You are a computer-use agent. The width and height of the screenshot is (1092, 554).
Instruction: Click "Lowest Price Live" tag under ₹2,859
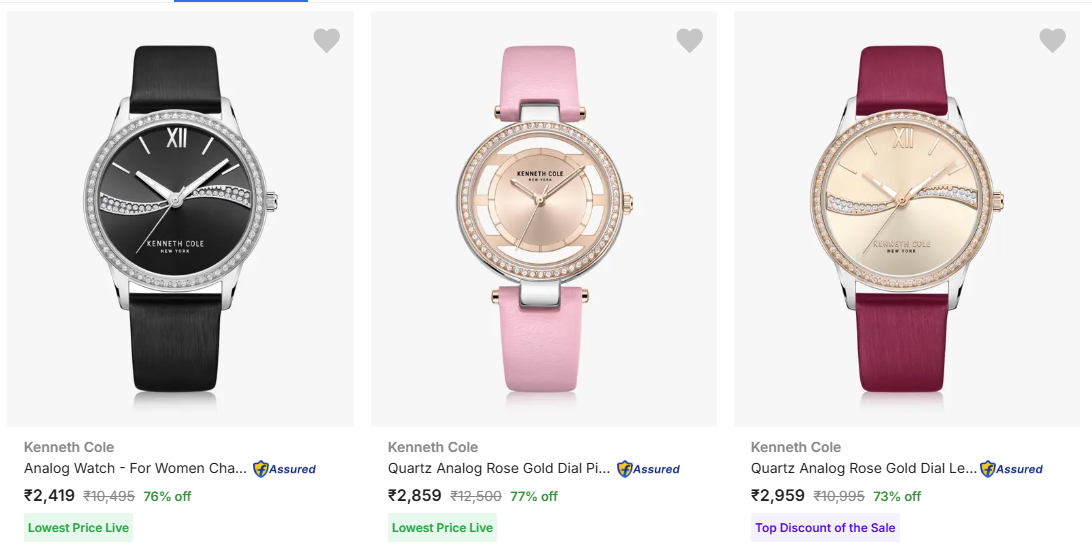(442, 527)
